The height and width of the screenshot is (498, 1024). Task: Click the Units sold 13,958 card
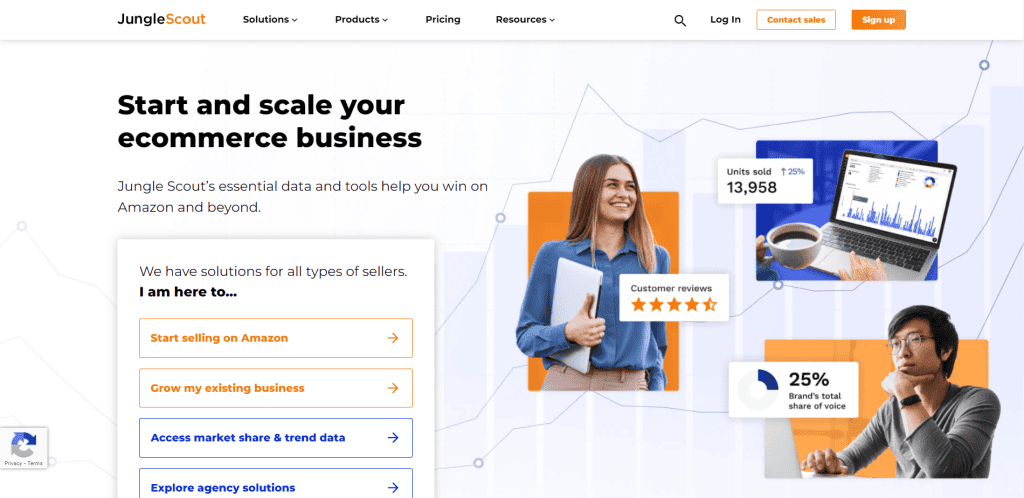(x=765, y=181)
